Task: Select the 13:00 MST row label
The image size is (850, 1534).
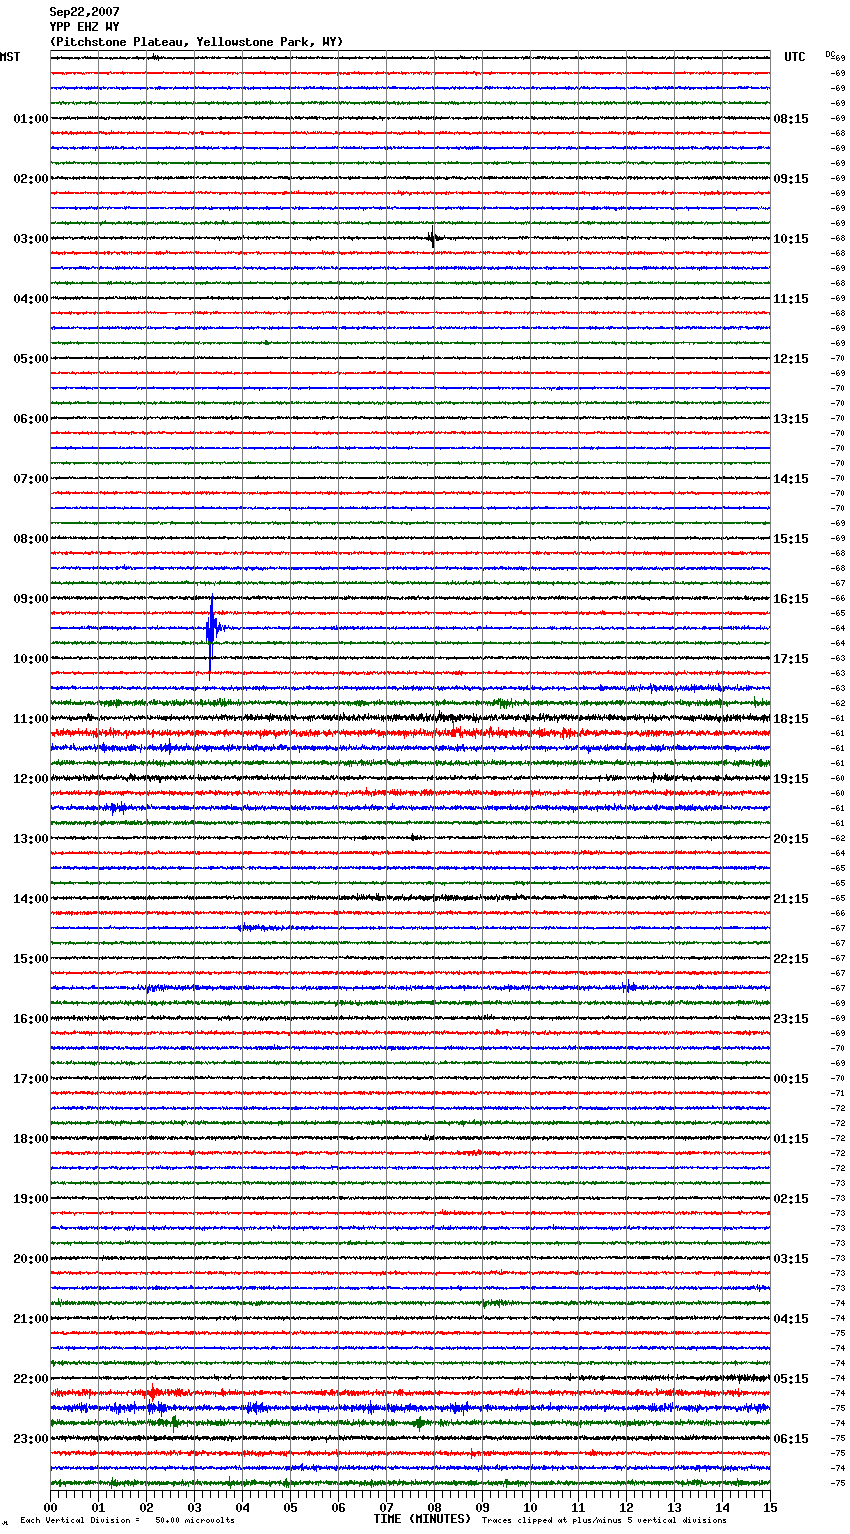Action: (x=31, y=839)
